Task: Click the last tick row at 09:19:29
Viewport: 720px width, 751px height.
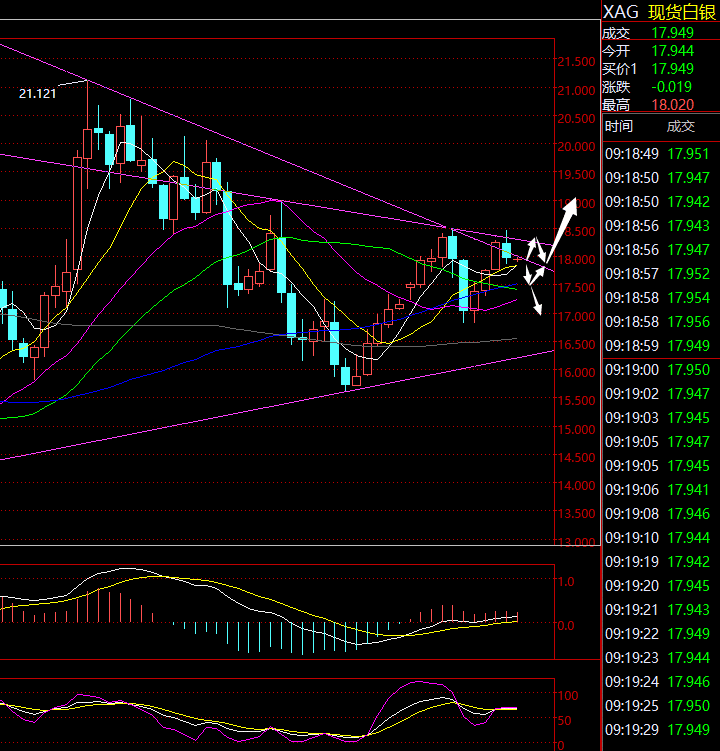Action: (x=660, y=729)
